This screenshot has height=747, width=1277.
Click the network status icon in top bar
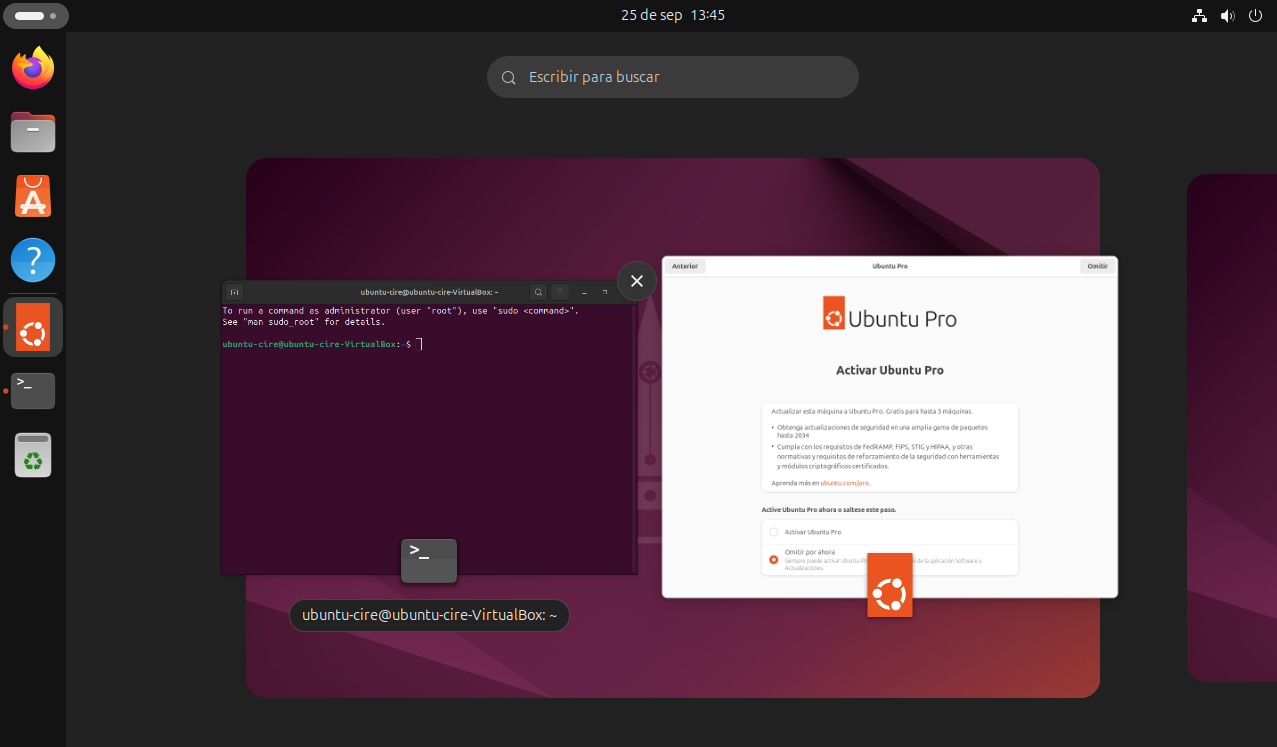[1199, 16]
